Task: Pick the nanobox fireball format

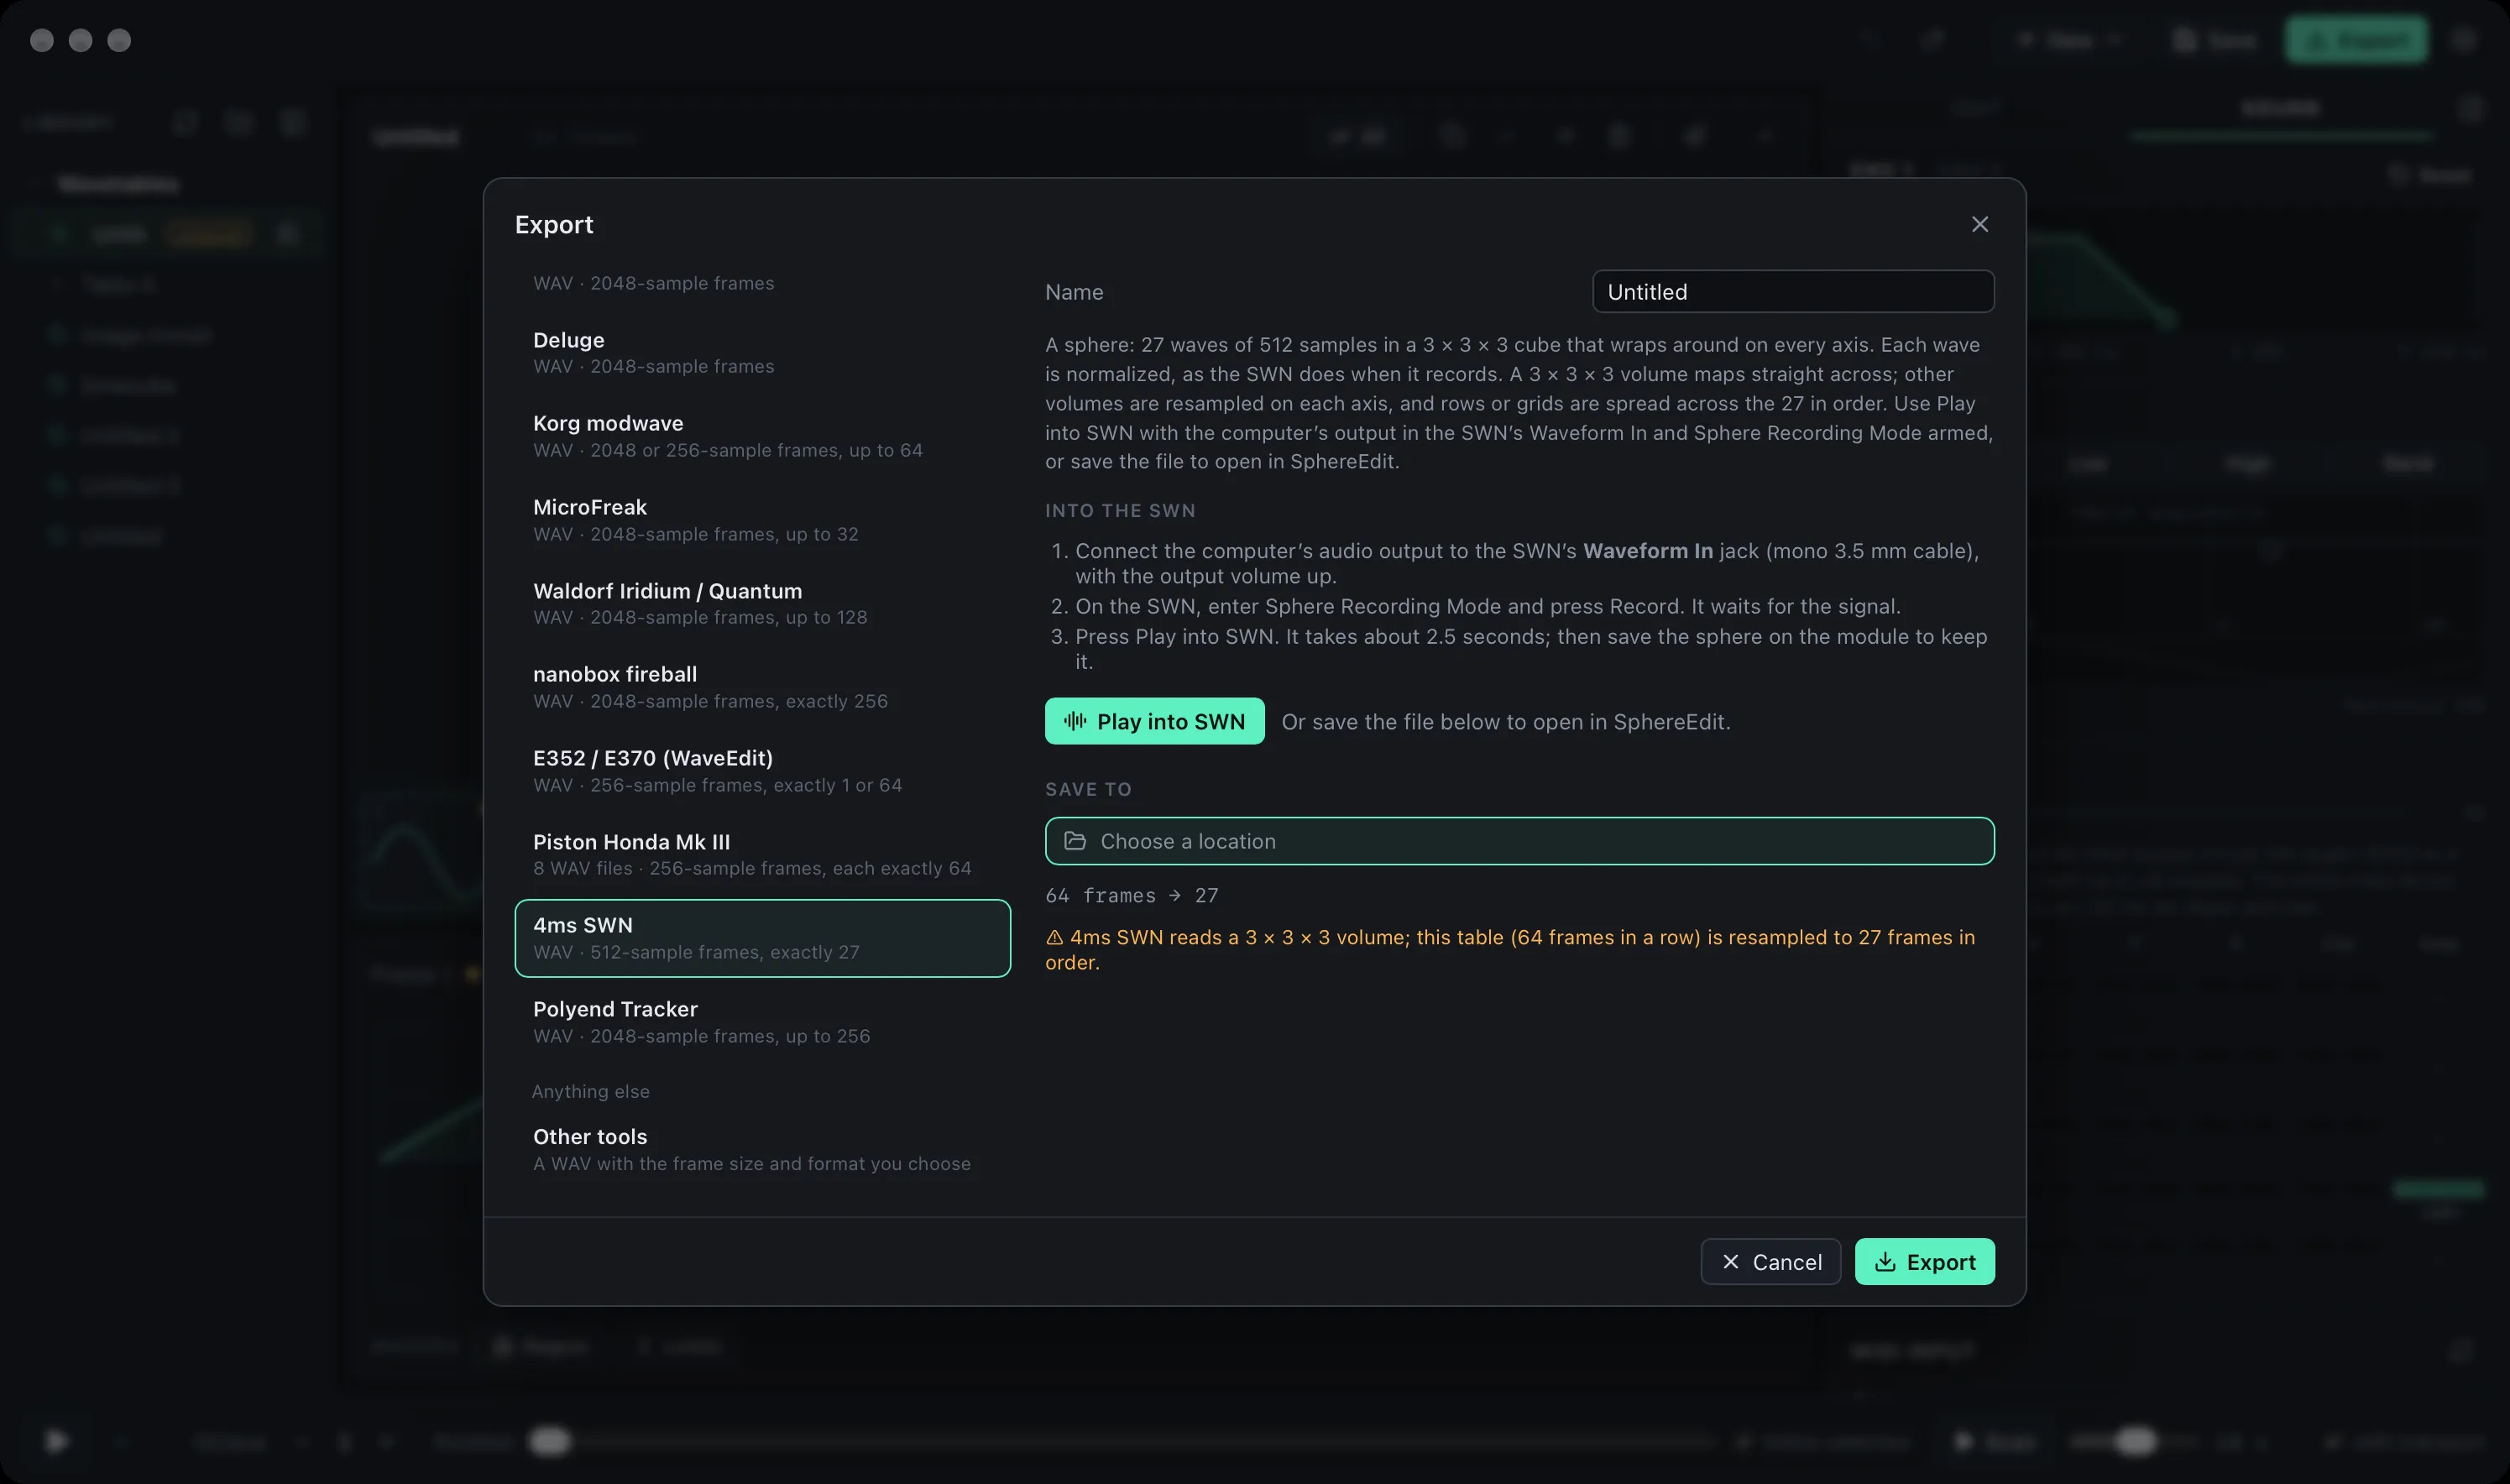Action: (x=762, y=687)
